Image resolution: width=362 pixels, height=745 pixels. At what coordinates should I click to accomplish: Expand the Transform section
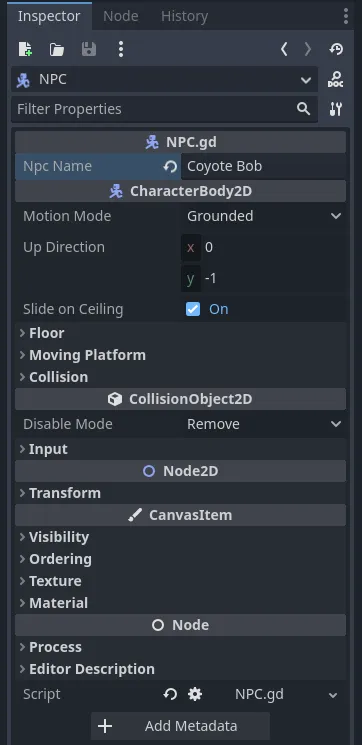60,493
